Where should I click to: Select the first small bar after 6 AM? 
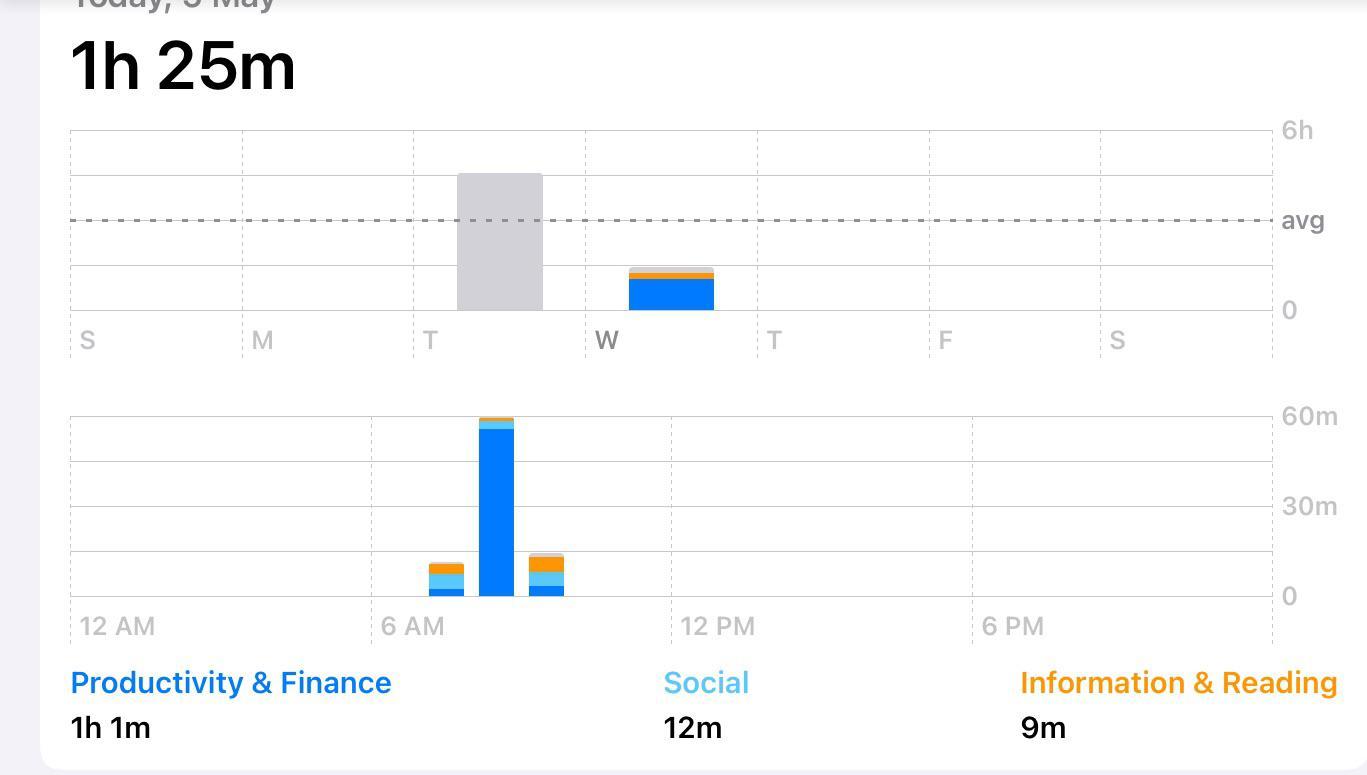(446, 580)
